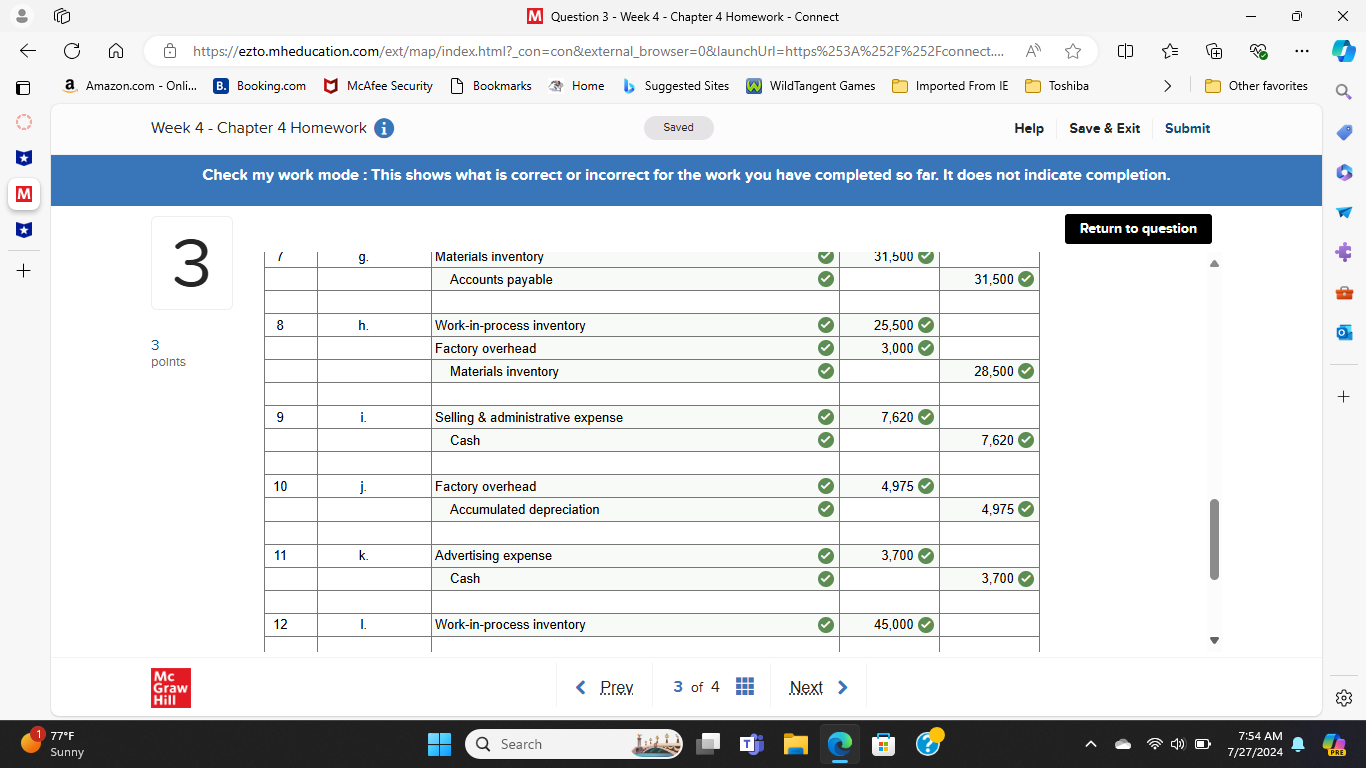Open the Outlook icon in the Edge sidebar
This screenshot has width=1366, height=768.
click(x=1343, y=332)
